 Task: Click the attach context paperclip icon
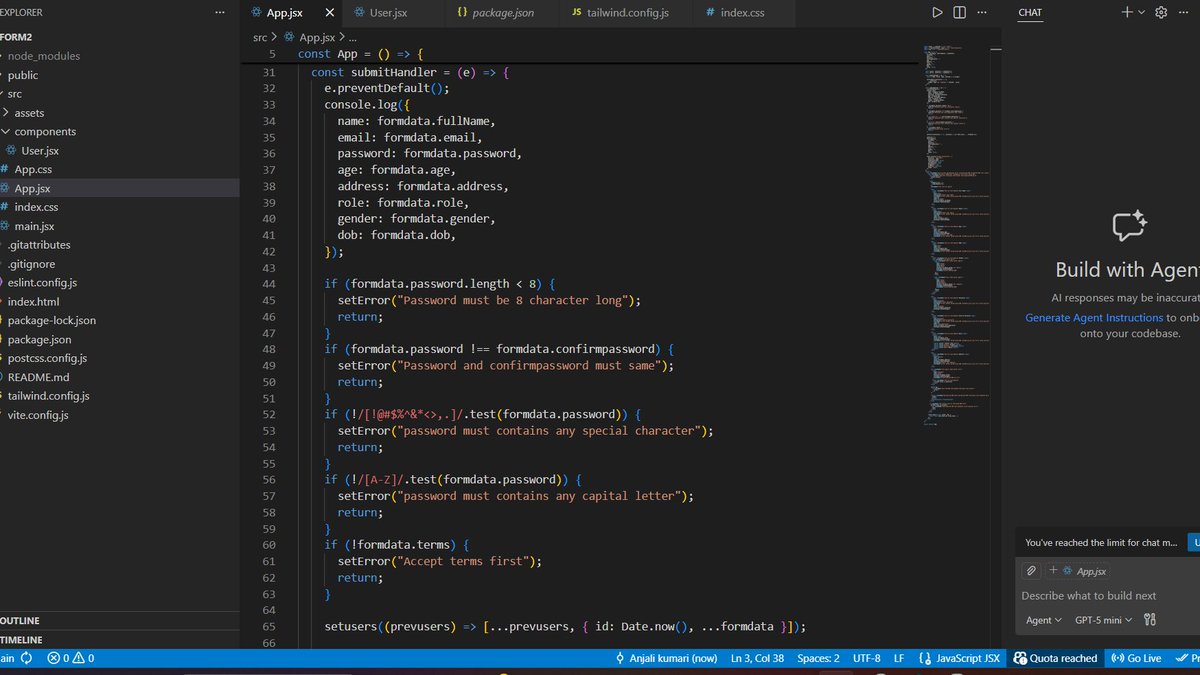[x=1031, y=571]
